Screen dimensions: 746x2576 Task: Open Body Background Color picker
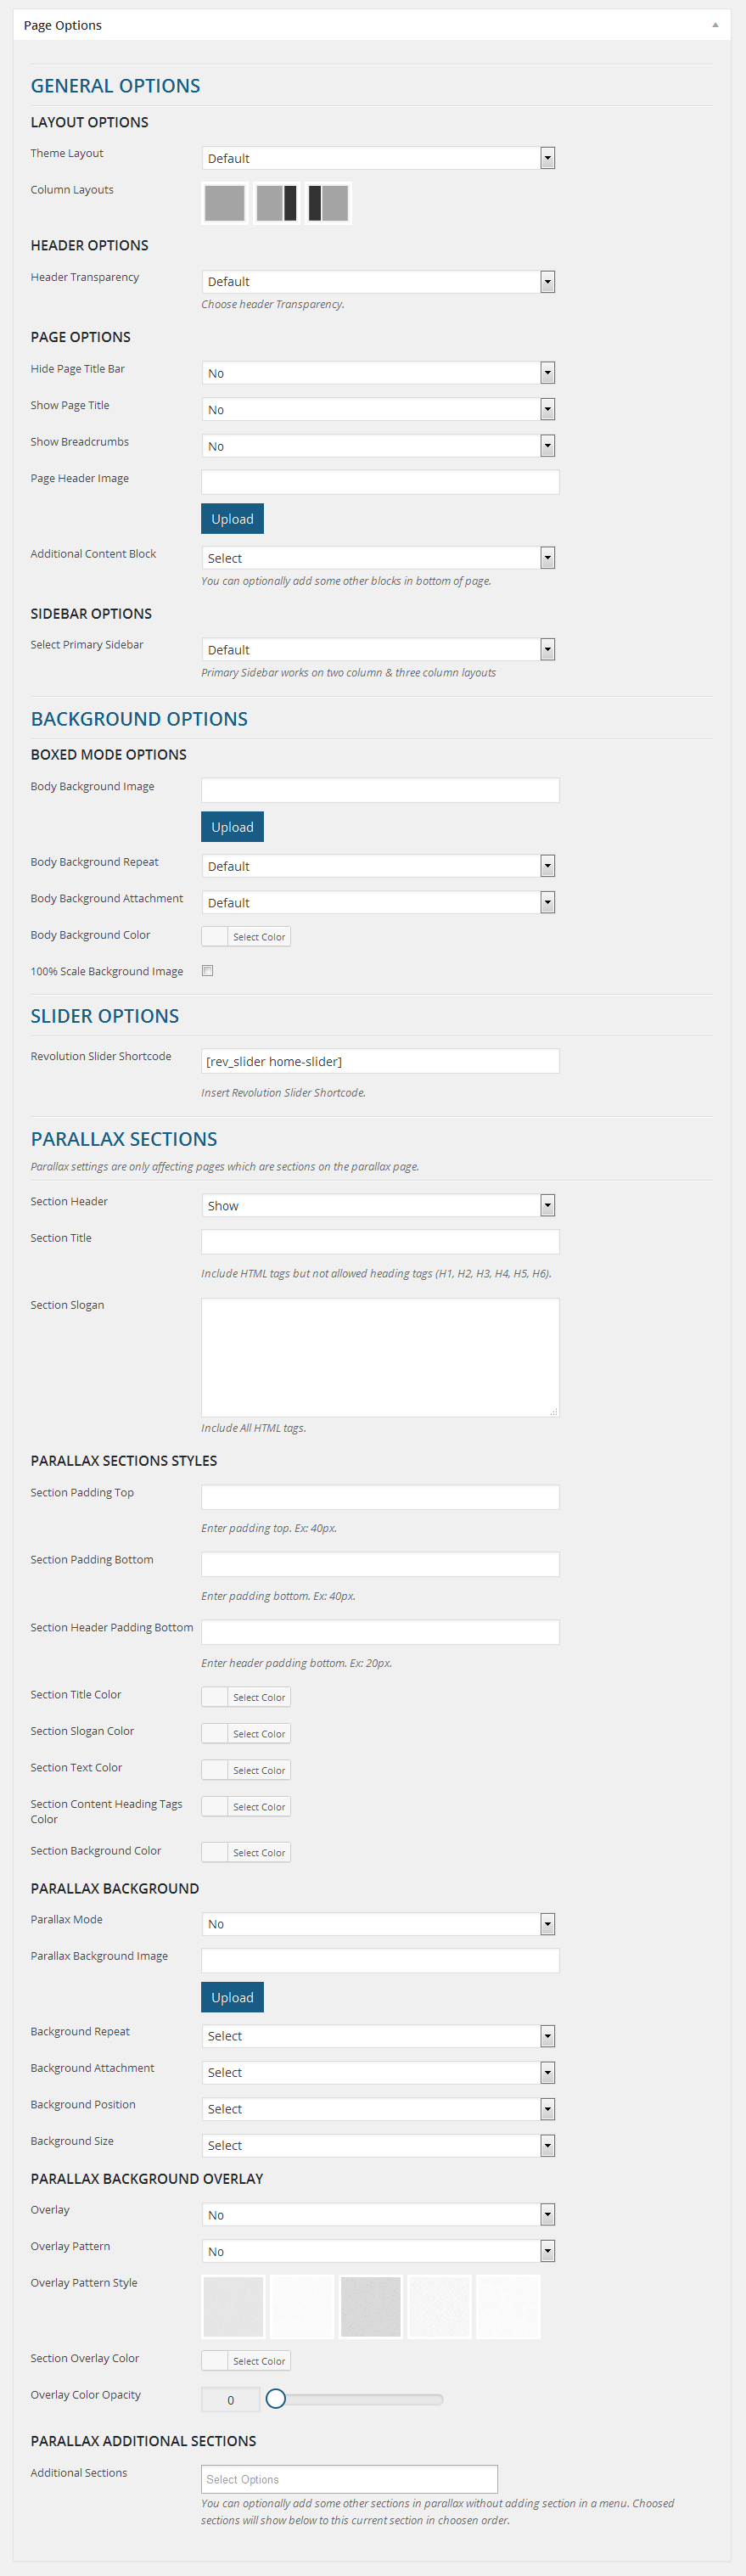246,936
